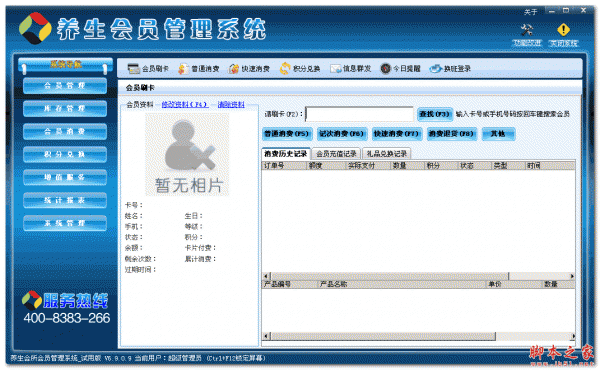600x370 pixels.
Task: Click the right arrow of history table scrollbar
Action: [572, 276]
